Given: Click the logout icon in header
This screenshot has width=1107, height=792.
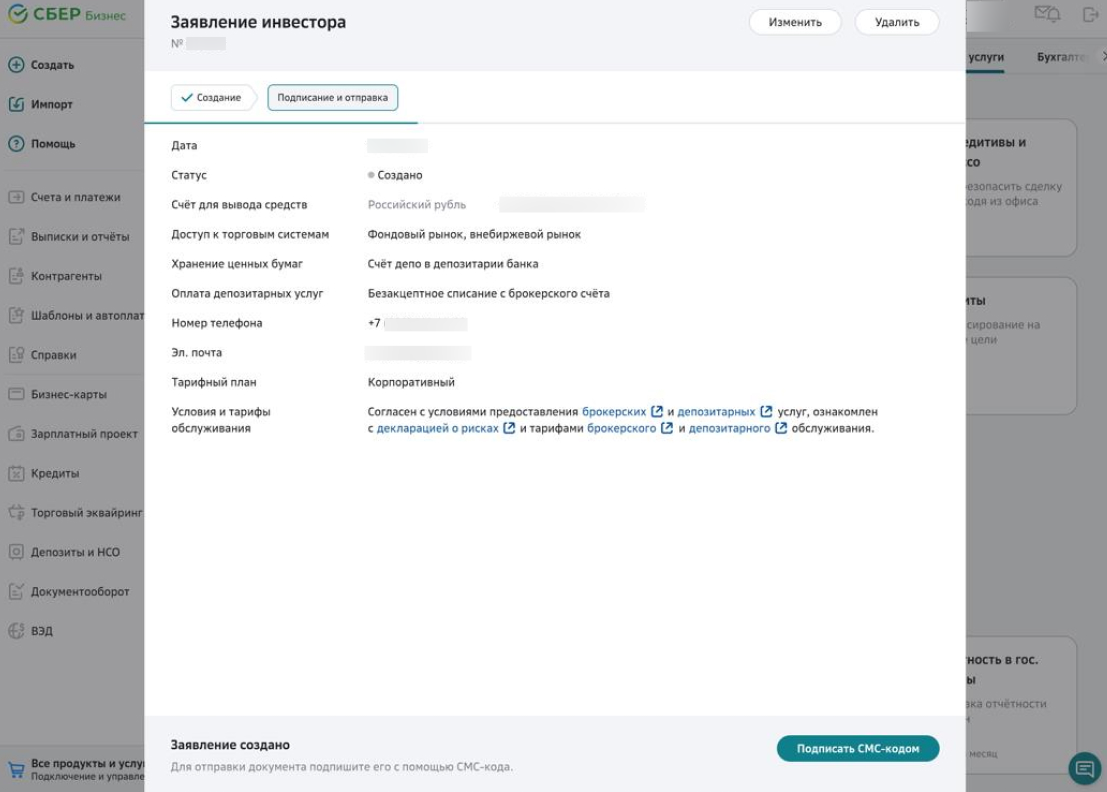Looking at the screenshot, I should 1090,15.
